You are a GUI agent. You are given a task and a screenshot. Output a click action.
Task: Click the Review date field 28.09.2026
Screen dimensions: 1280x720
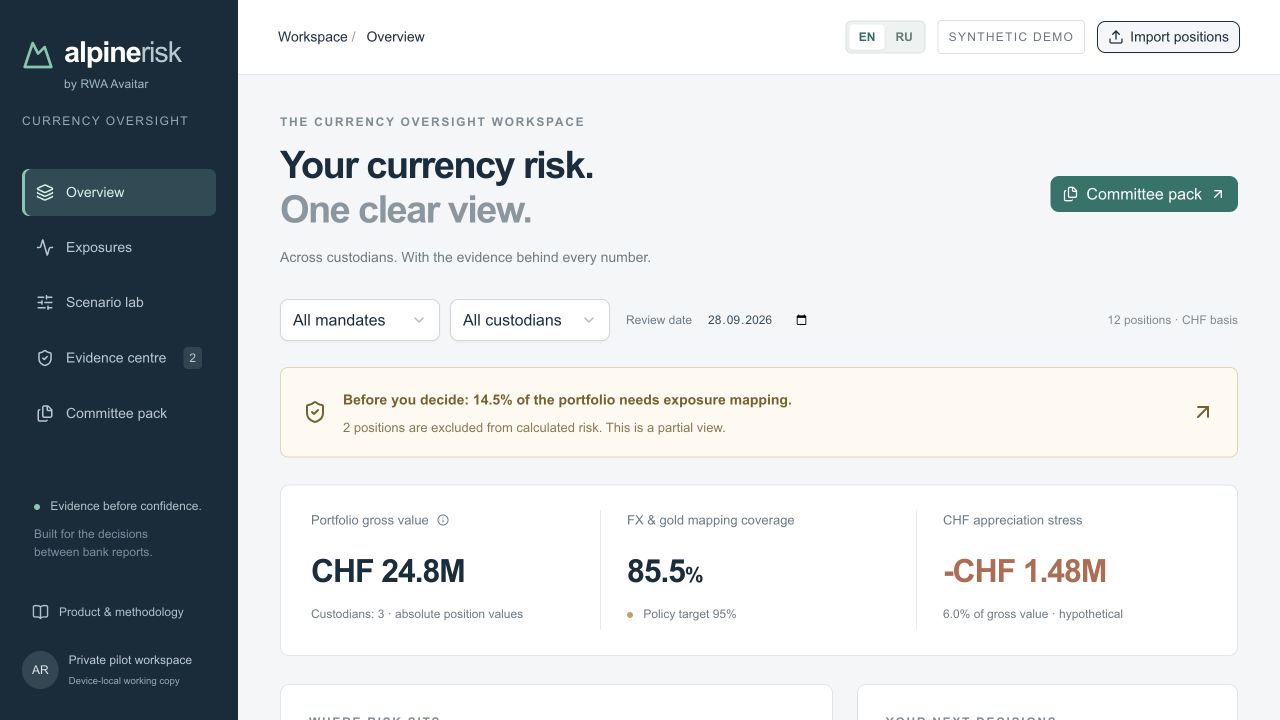[x=758, y=320]
